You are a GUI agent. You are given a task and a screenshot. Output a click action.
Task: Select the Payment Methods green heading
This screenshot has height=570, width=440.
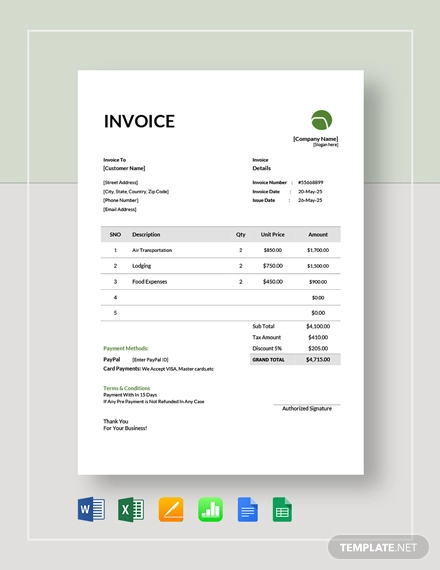pos(126,348)
